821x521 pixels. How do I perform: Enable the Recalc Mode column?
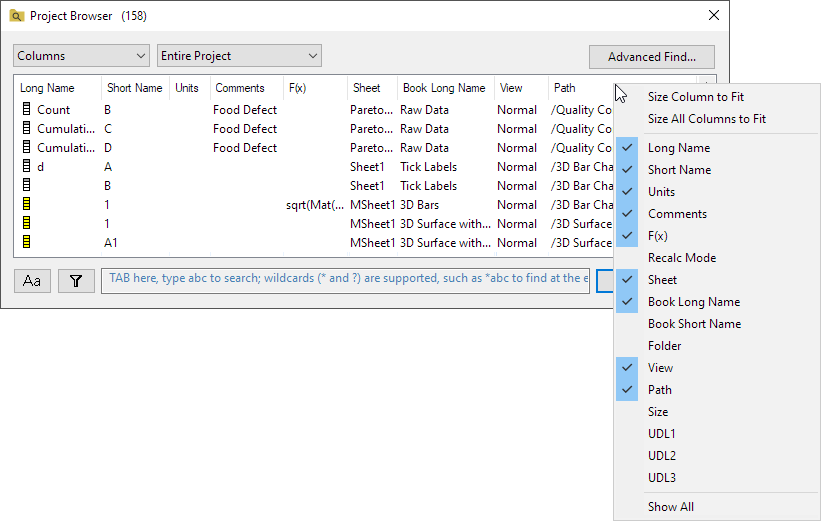681,258
